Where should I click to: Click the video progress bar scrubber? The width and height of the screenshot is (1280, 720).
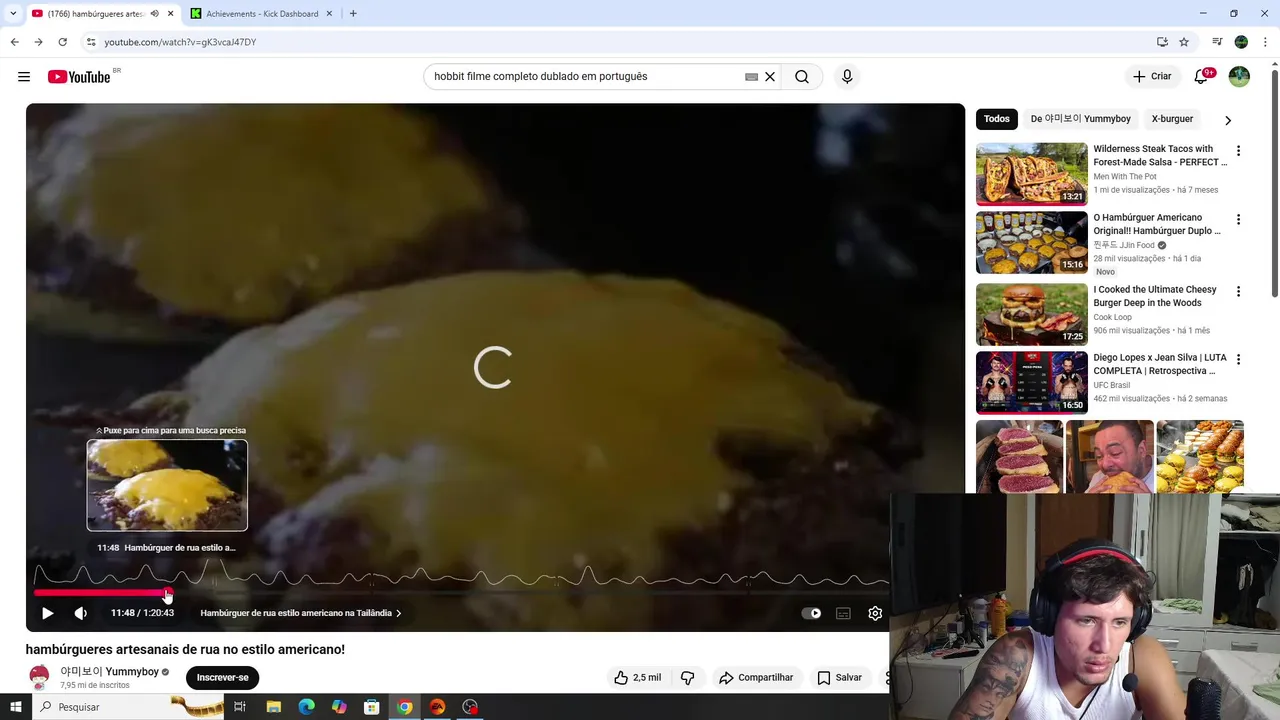pyautogui.click(x=167, y=594)
